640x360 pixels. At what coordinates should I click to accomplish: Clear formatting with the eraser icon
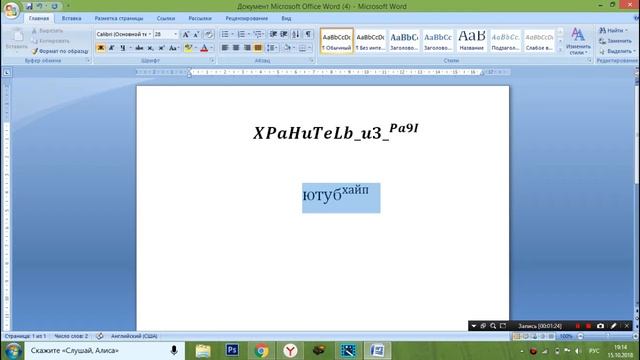point(209,35)
